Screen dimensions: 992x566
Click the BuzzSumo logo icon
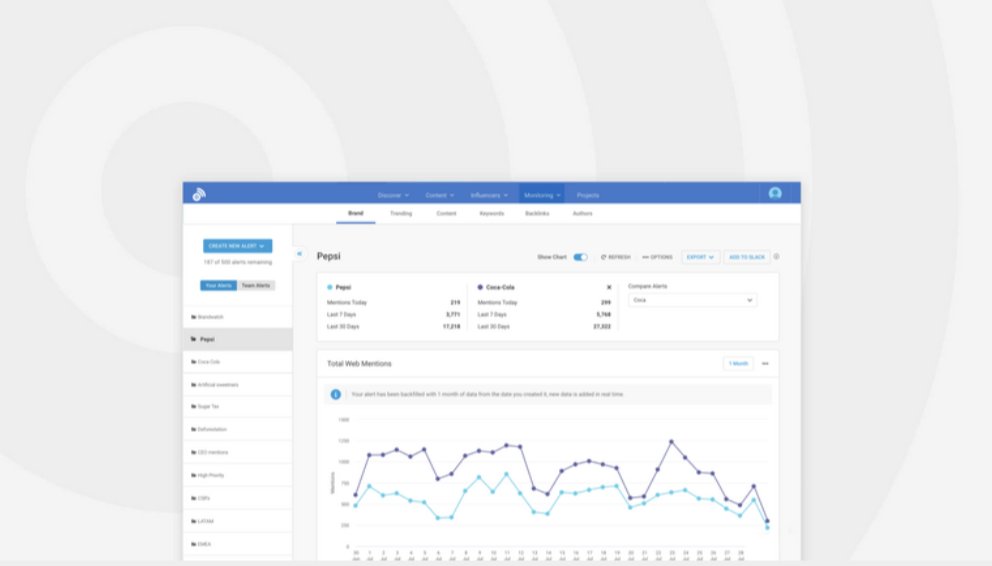(199, 194)
